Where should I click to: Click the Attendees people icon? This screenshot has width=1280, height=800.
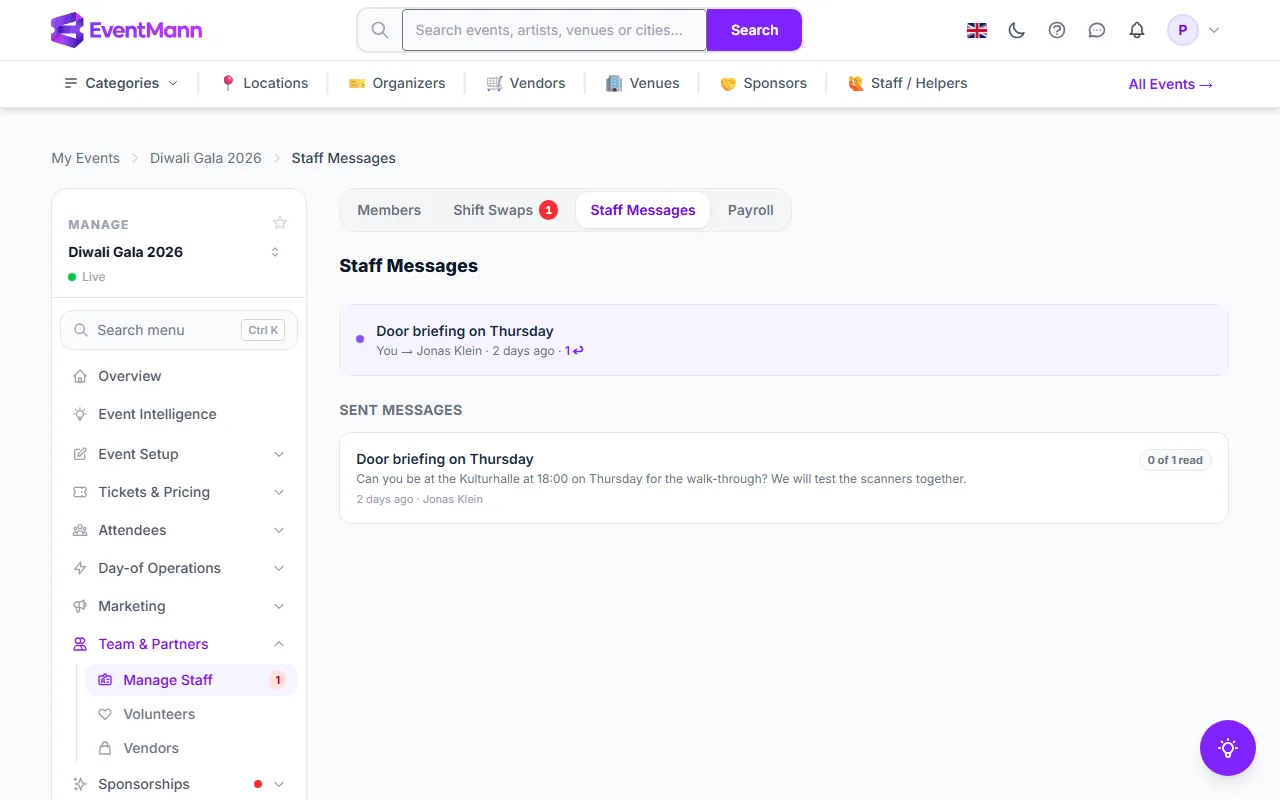[x=80, y=530]
